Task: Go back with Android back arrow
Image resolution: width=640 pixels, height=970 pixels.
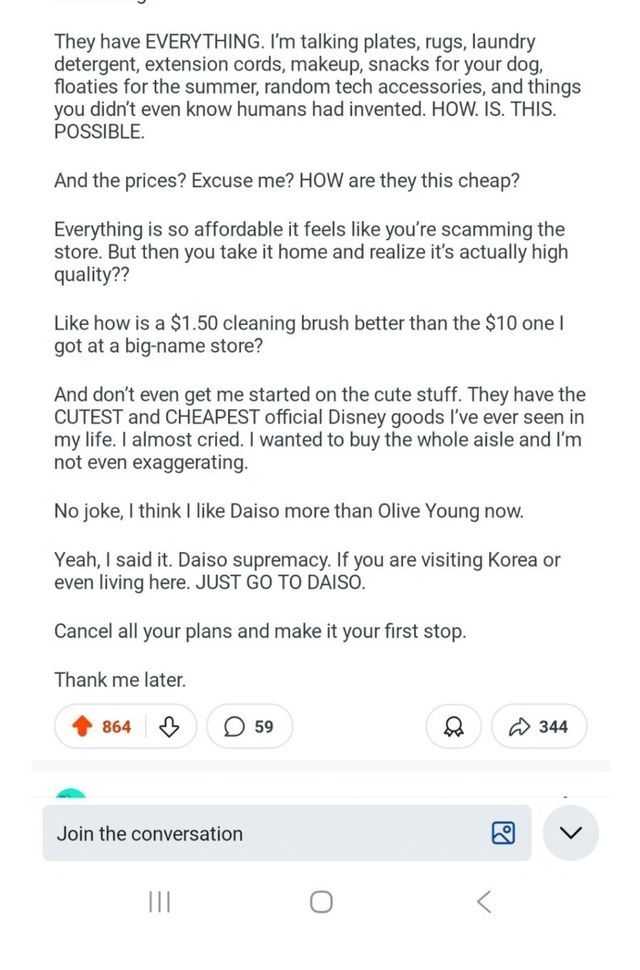Action: pyautogui.click(x=483, y=902)
